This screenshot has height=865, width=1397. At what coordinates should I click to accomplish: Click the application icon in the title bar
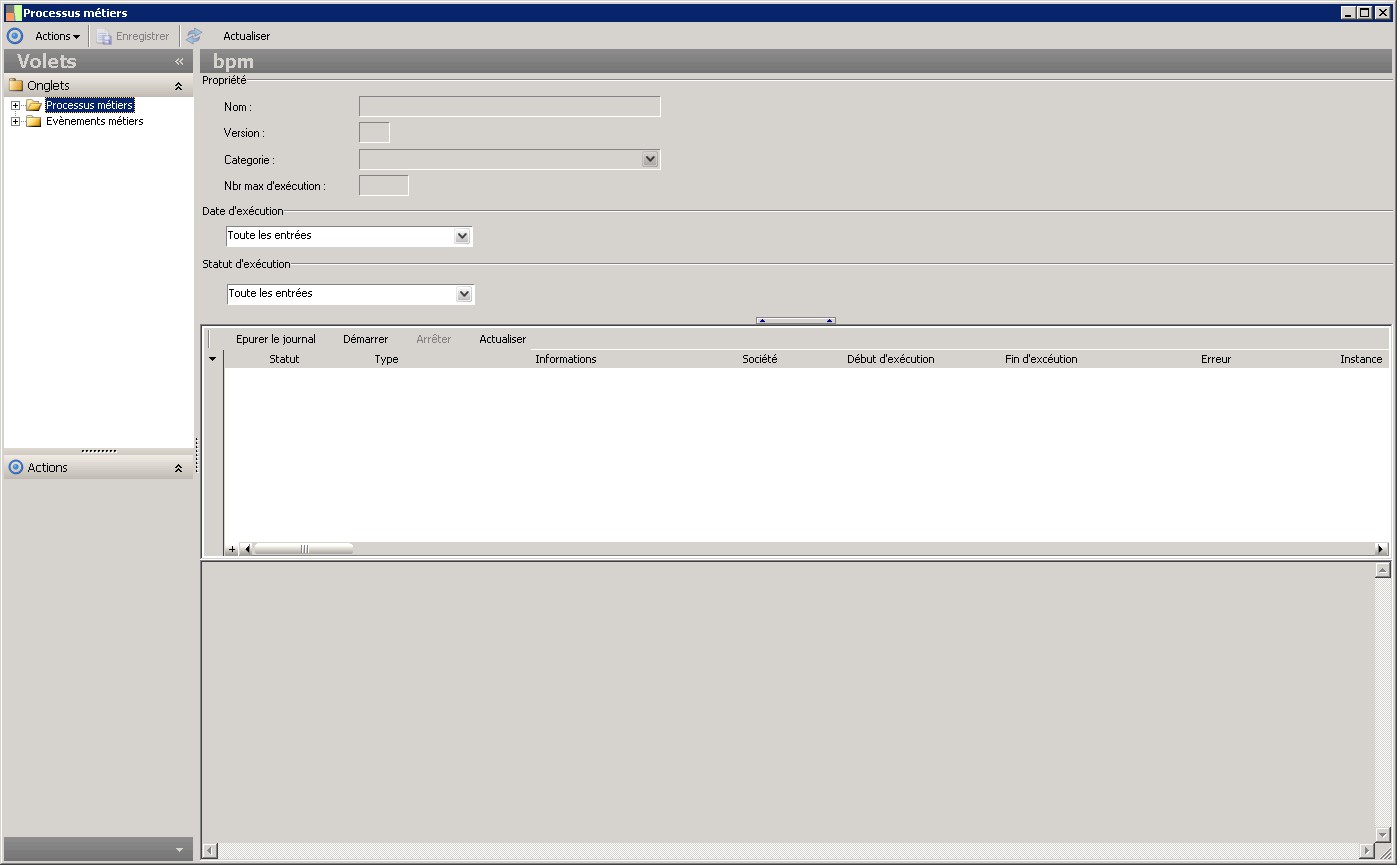(x=13, y=13)
